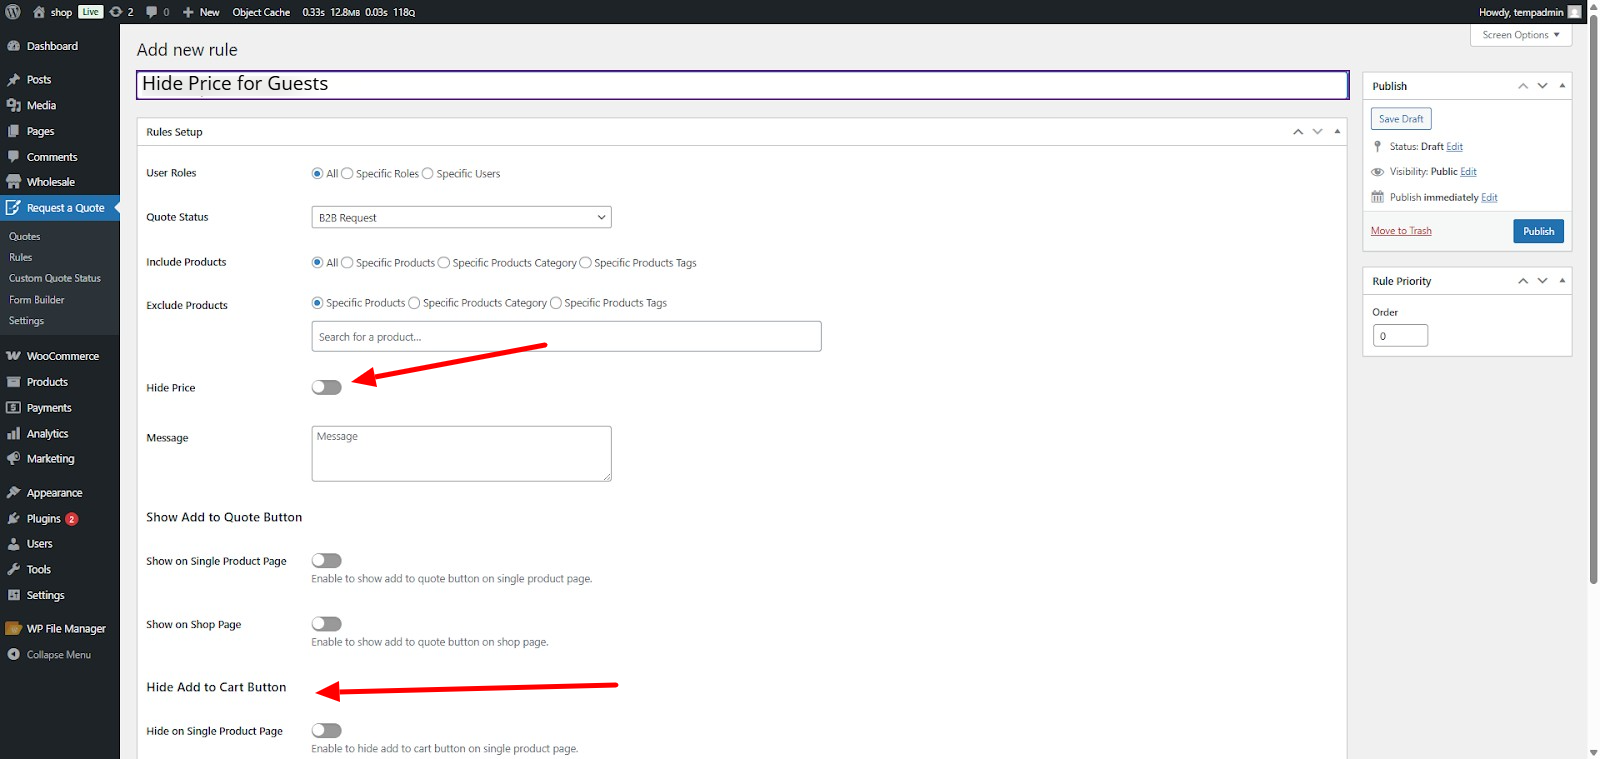
Task: Move Rules Setup panel up
Action: click(1298, 132)
